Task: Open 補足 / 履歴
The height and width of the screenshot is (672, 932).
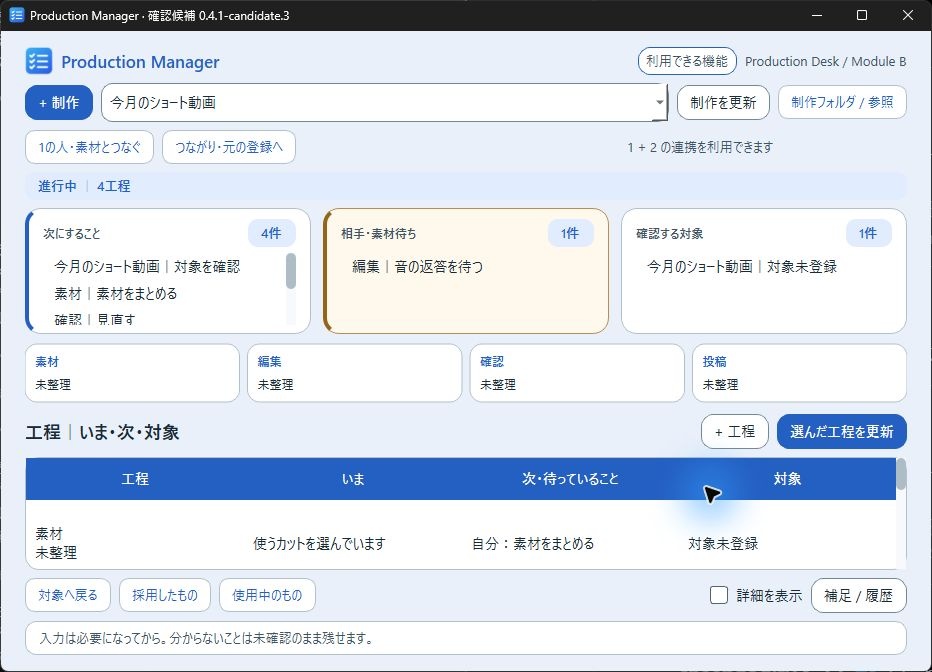Action: point(858,595)
